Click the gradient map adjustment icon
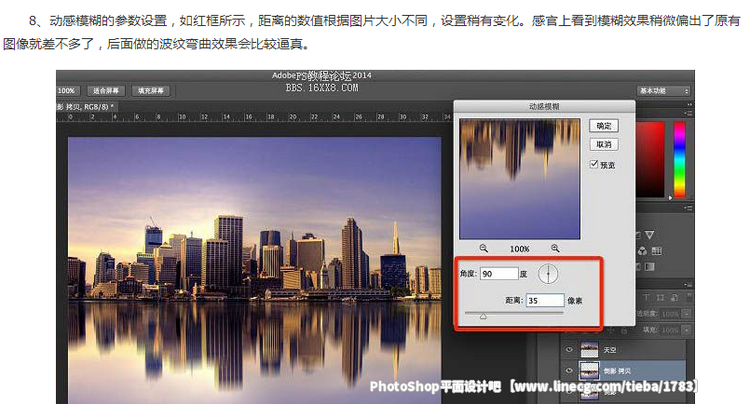This screenshot has height=404, width=750. click(649, 266)
